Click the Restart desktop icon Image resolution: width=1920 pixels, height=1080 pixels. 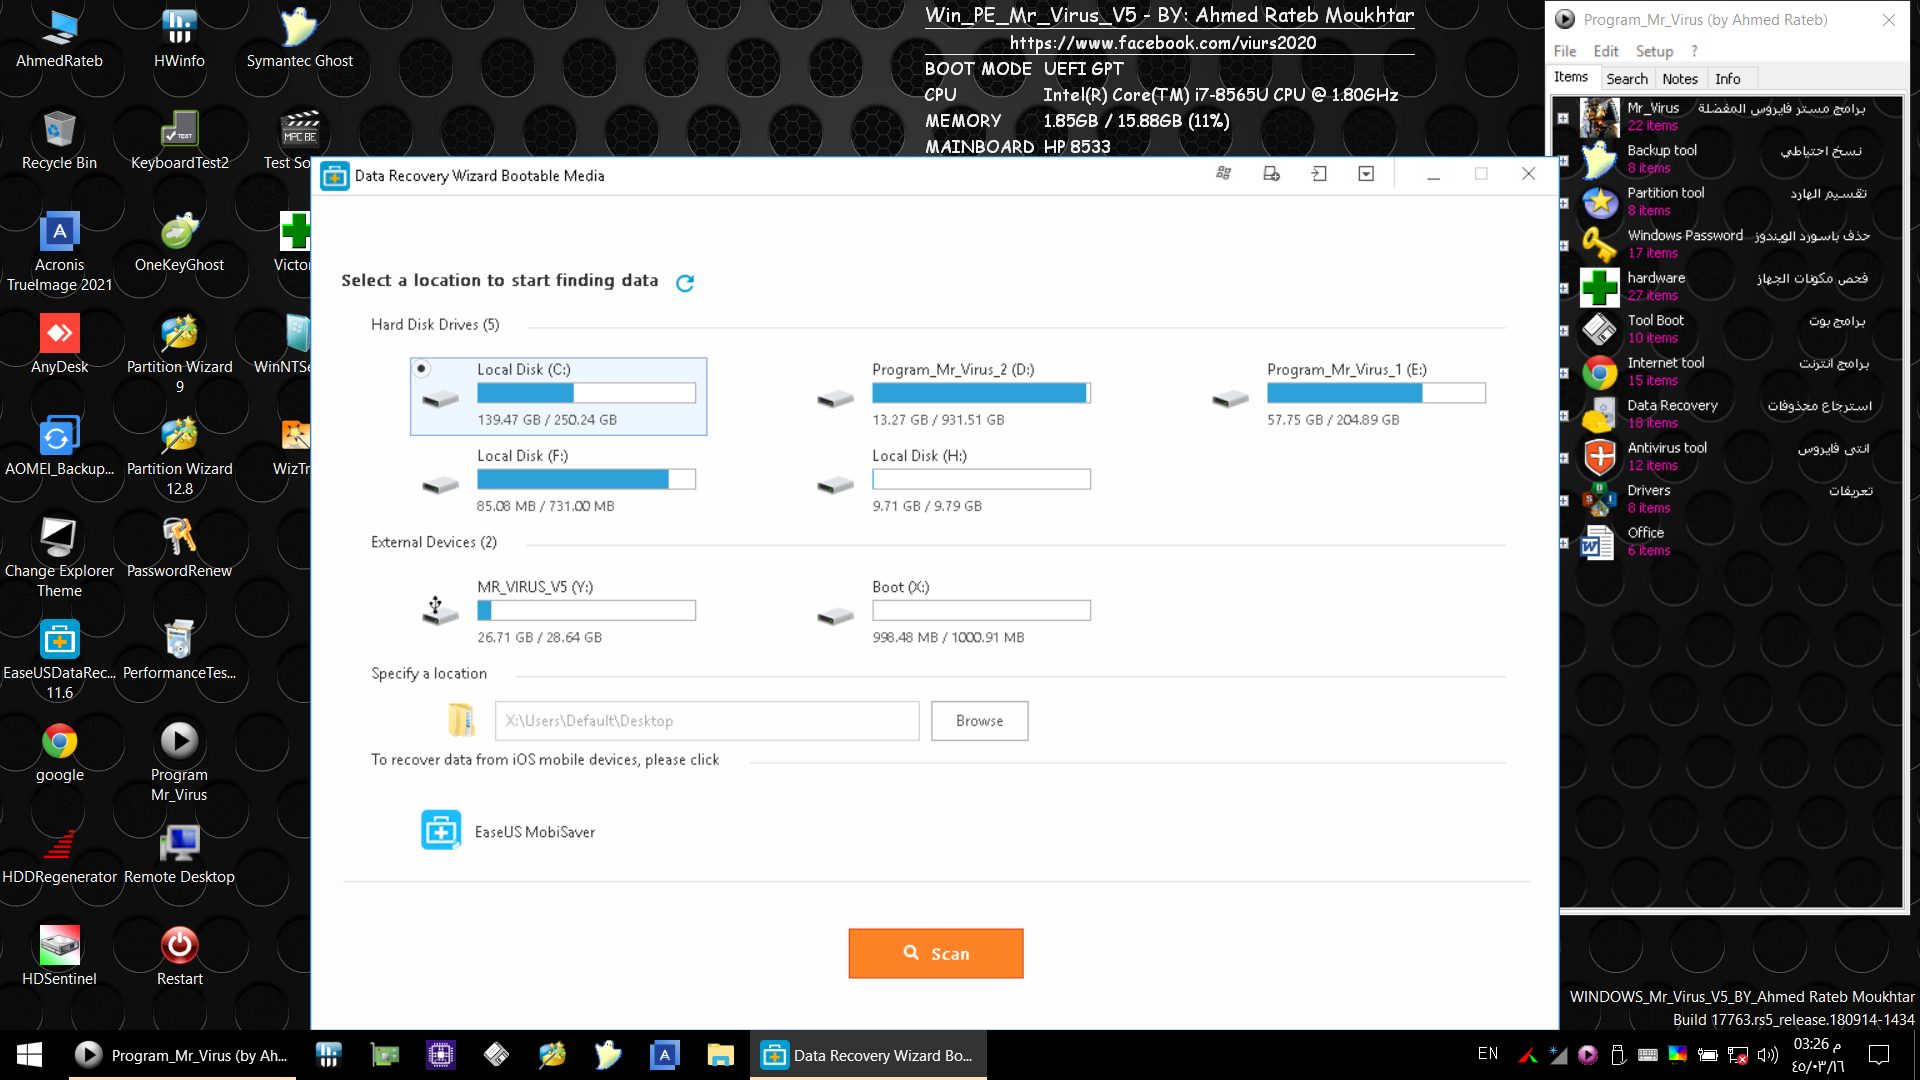tap(179, 957)
